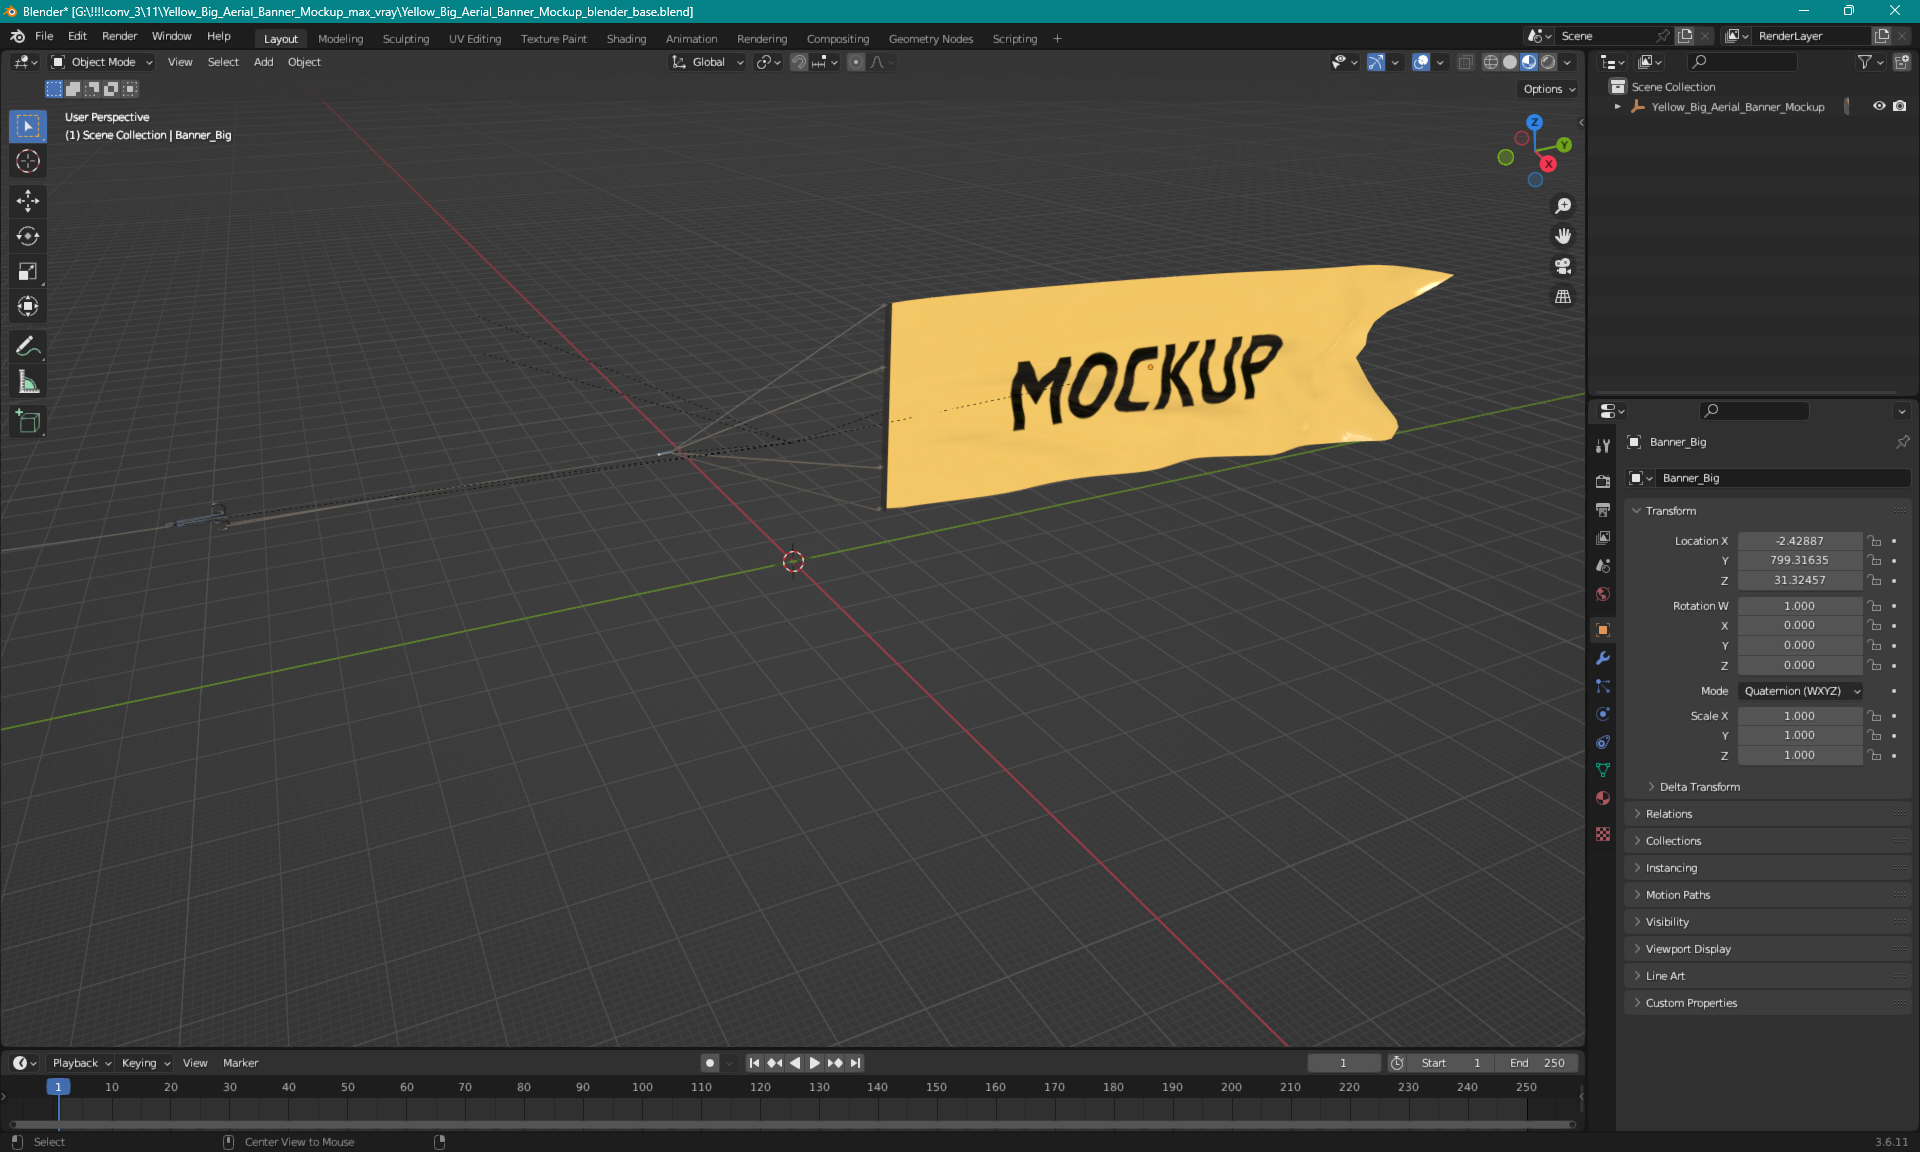
Task: Select the Move tool in toolbar
Action: (x=27, y=200)
